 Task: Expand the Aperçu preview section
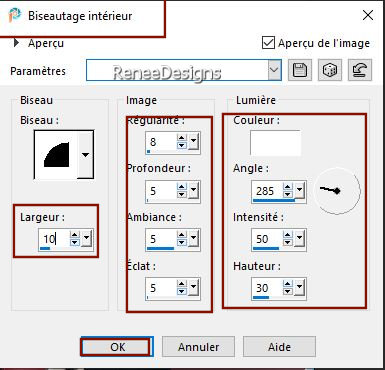point(16,43)
